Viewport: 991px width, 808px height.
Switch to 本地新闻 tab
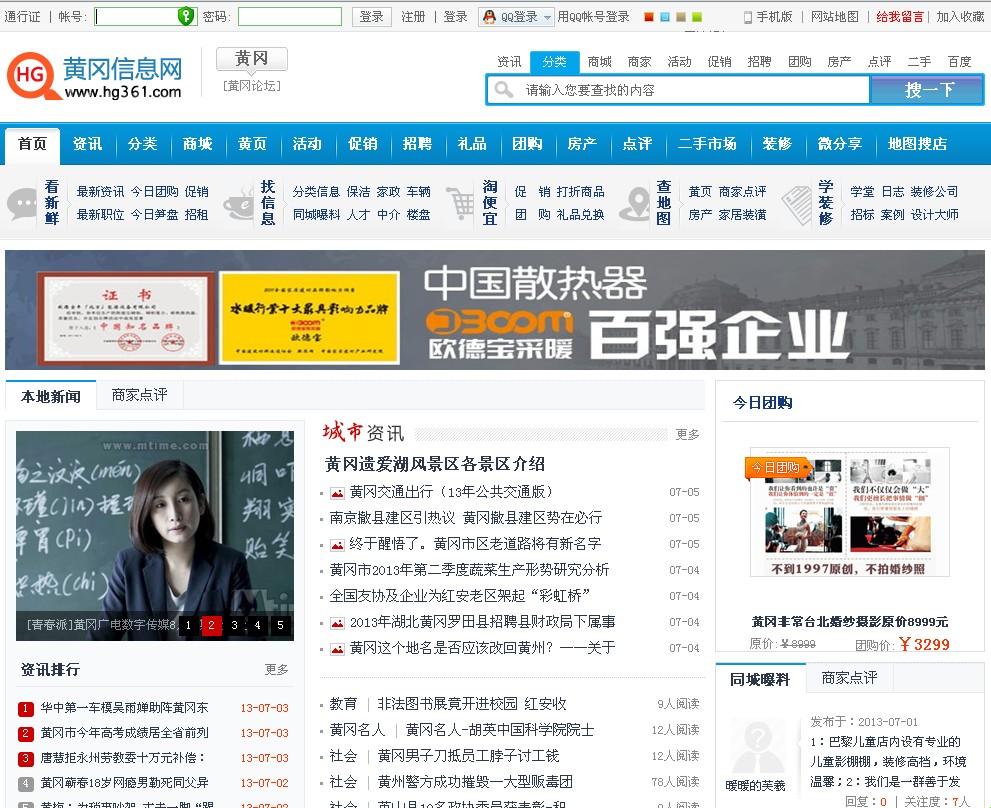[51, 396]
